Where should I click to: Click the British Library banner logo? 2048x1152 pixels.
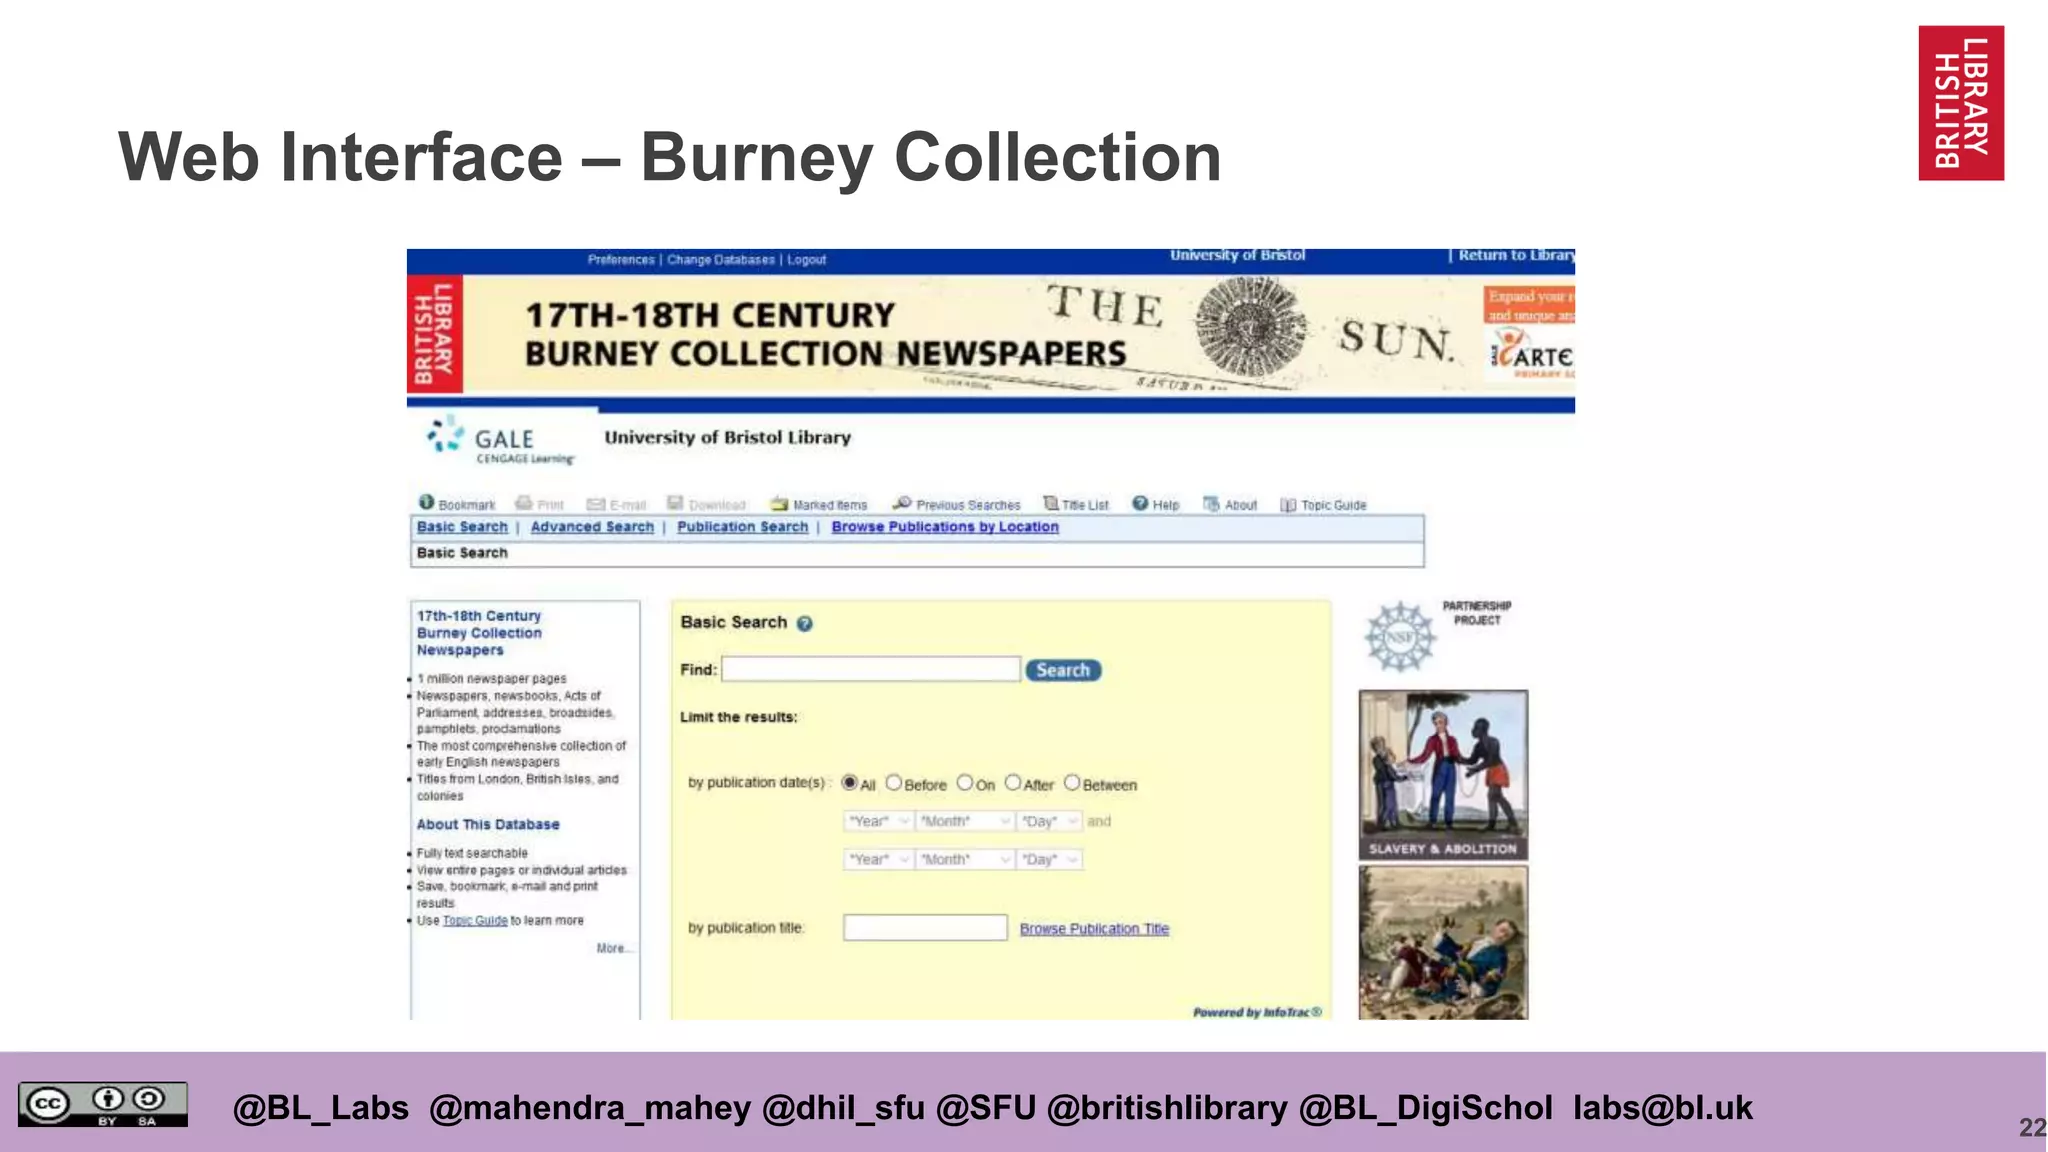tap(435, 334)
